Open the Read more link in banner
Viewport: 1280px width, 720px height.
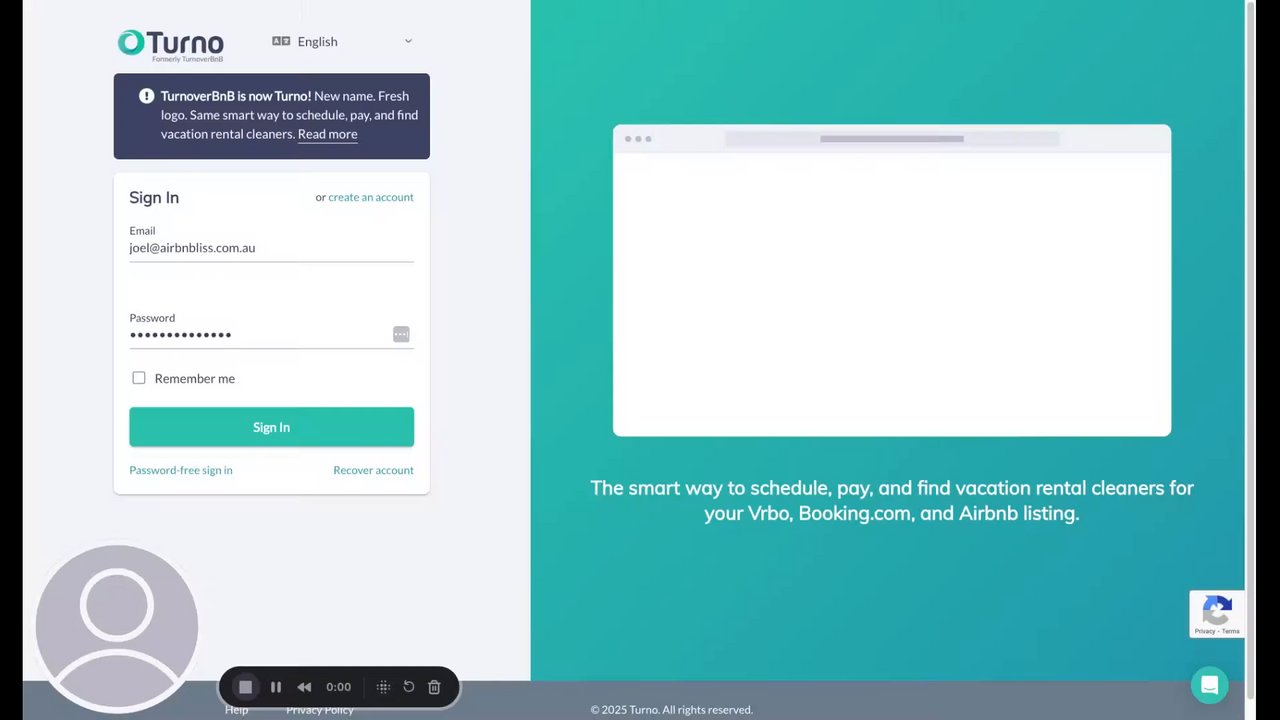[x=327, y=134]
